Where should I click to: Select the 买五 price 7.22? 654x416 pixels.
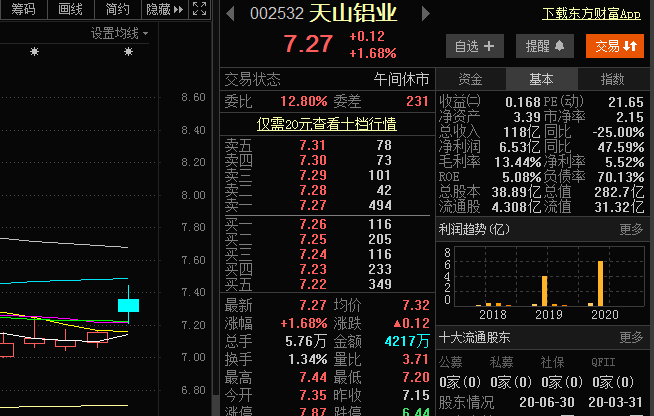(x=312, y=285)
